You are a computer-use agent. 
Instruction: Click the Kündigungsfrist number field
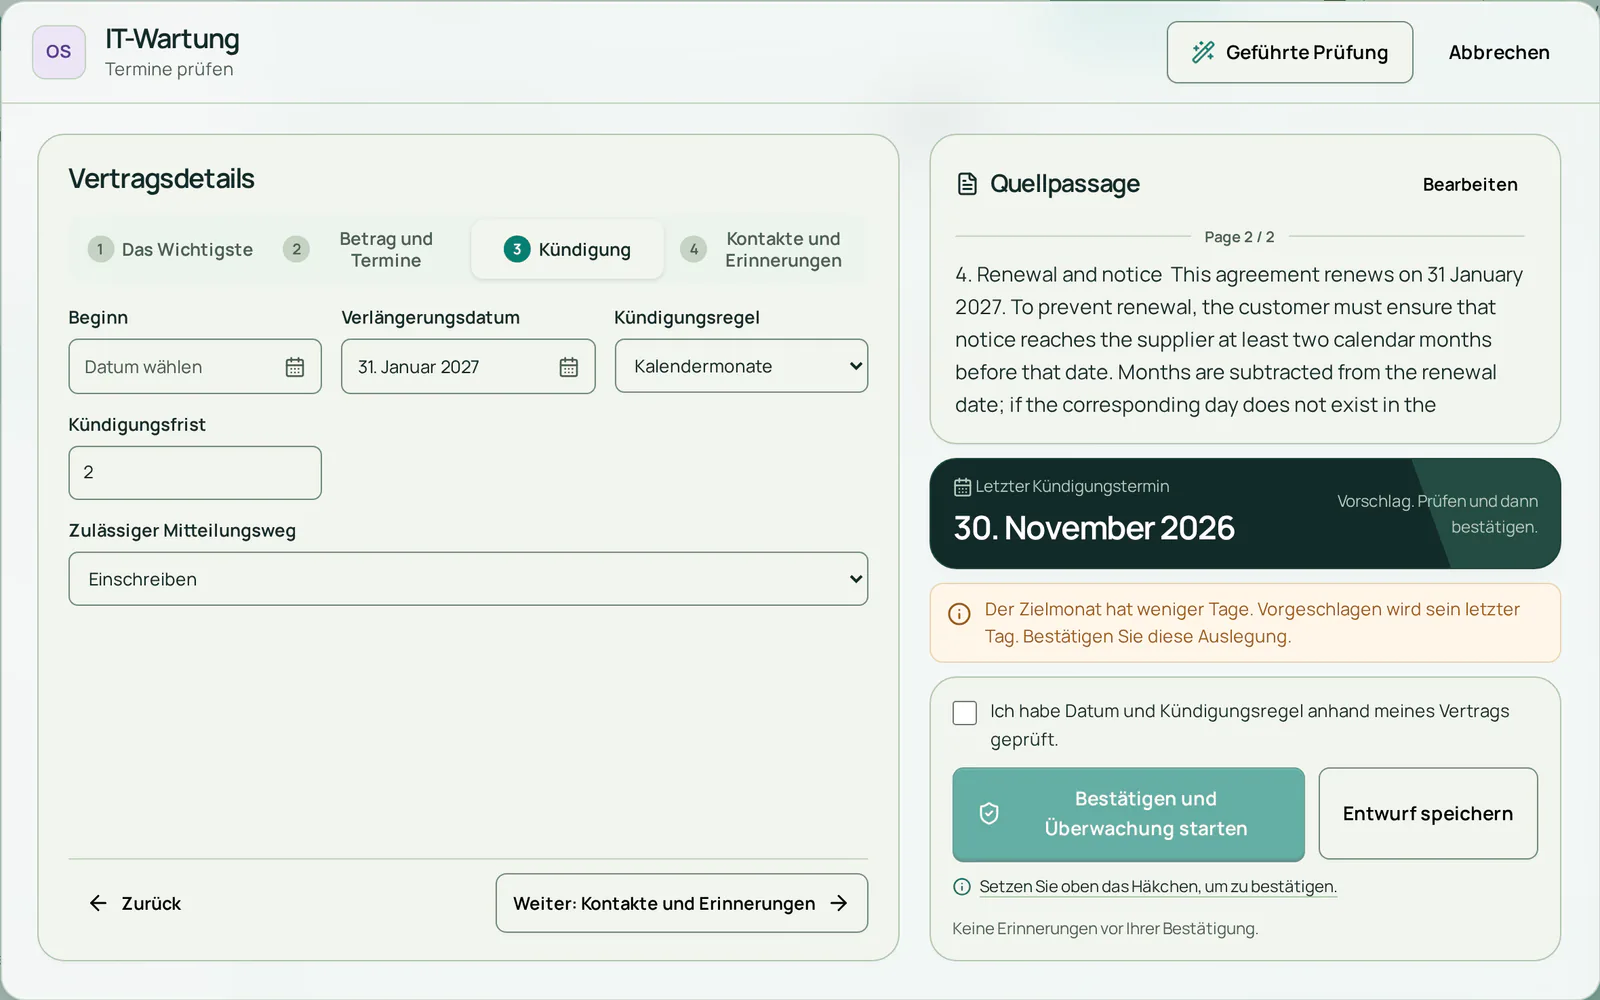[x=195, y=473]
